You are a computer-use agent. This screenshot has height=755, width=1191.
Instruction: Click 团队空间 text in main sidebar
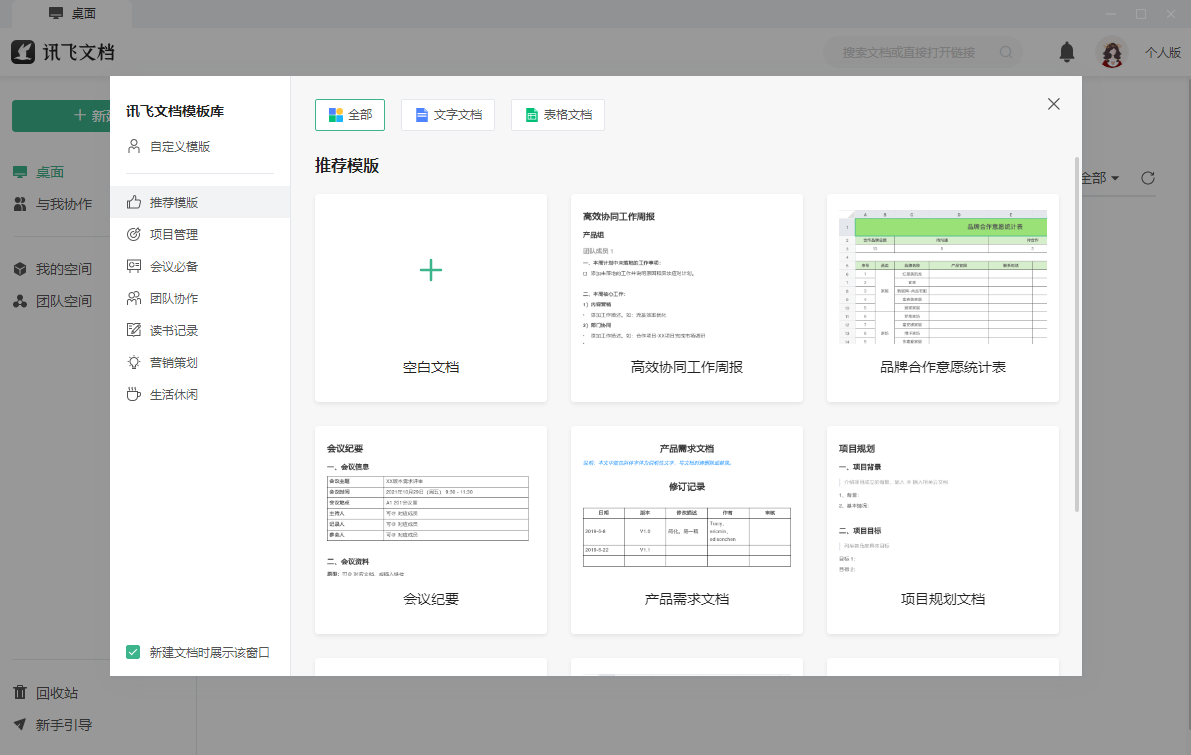tap(64, 302)
